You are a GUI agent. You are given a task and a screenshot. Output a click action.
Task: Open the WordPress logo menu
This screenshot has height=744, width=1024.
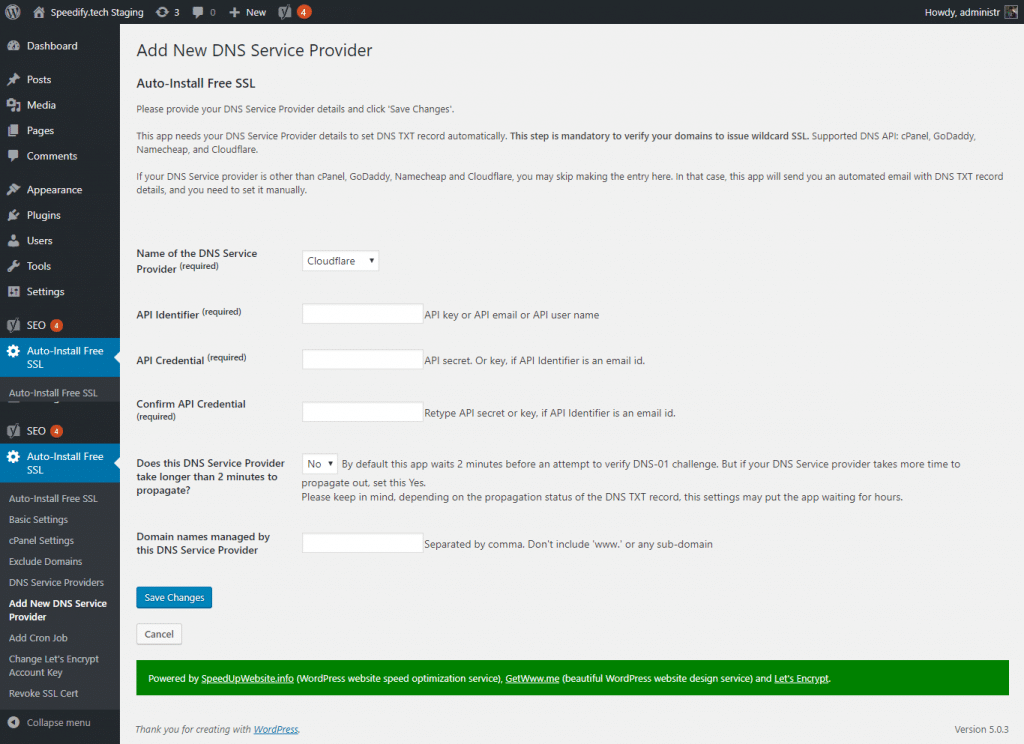point(12,12)
